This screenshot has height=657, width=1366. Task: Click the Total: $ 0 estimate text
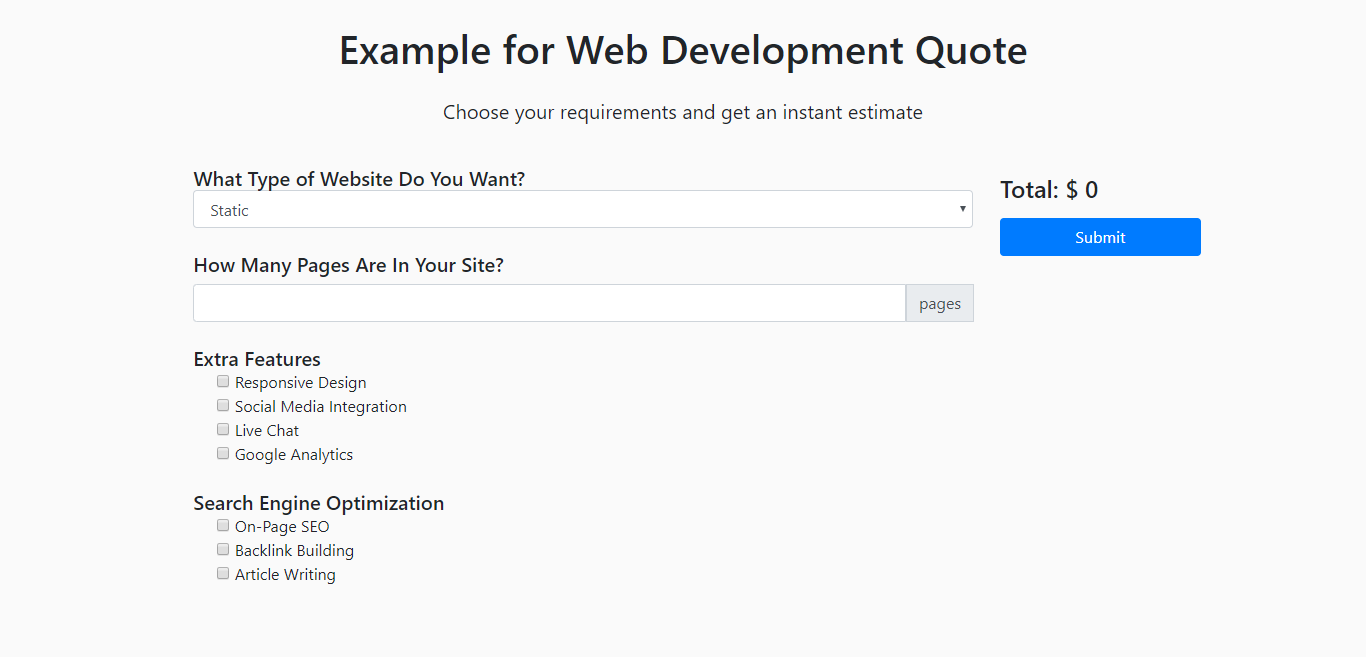(x=1048, y=189)
